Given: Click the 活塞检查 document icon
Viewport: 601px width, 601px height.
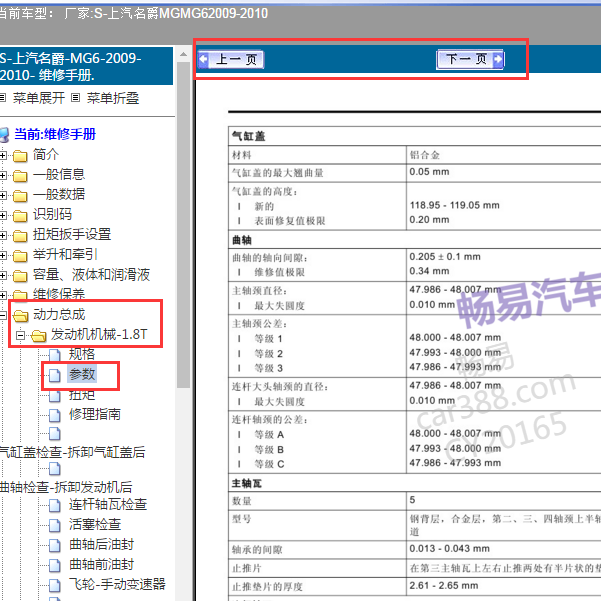Looking at the screenshot, I should click(x=54, y=525).
